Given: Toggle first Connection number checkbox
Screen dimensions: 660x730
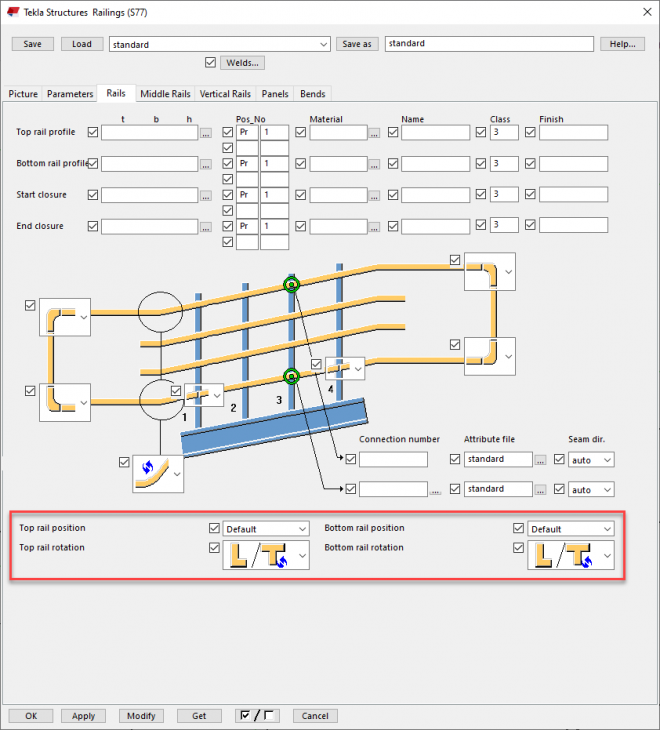Looking at the screenshot, I should click(x=351, y=459).
